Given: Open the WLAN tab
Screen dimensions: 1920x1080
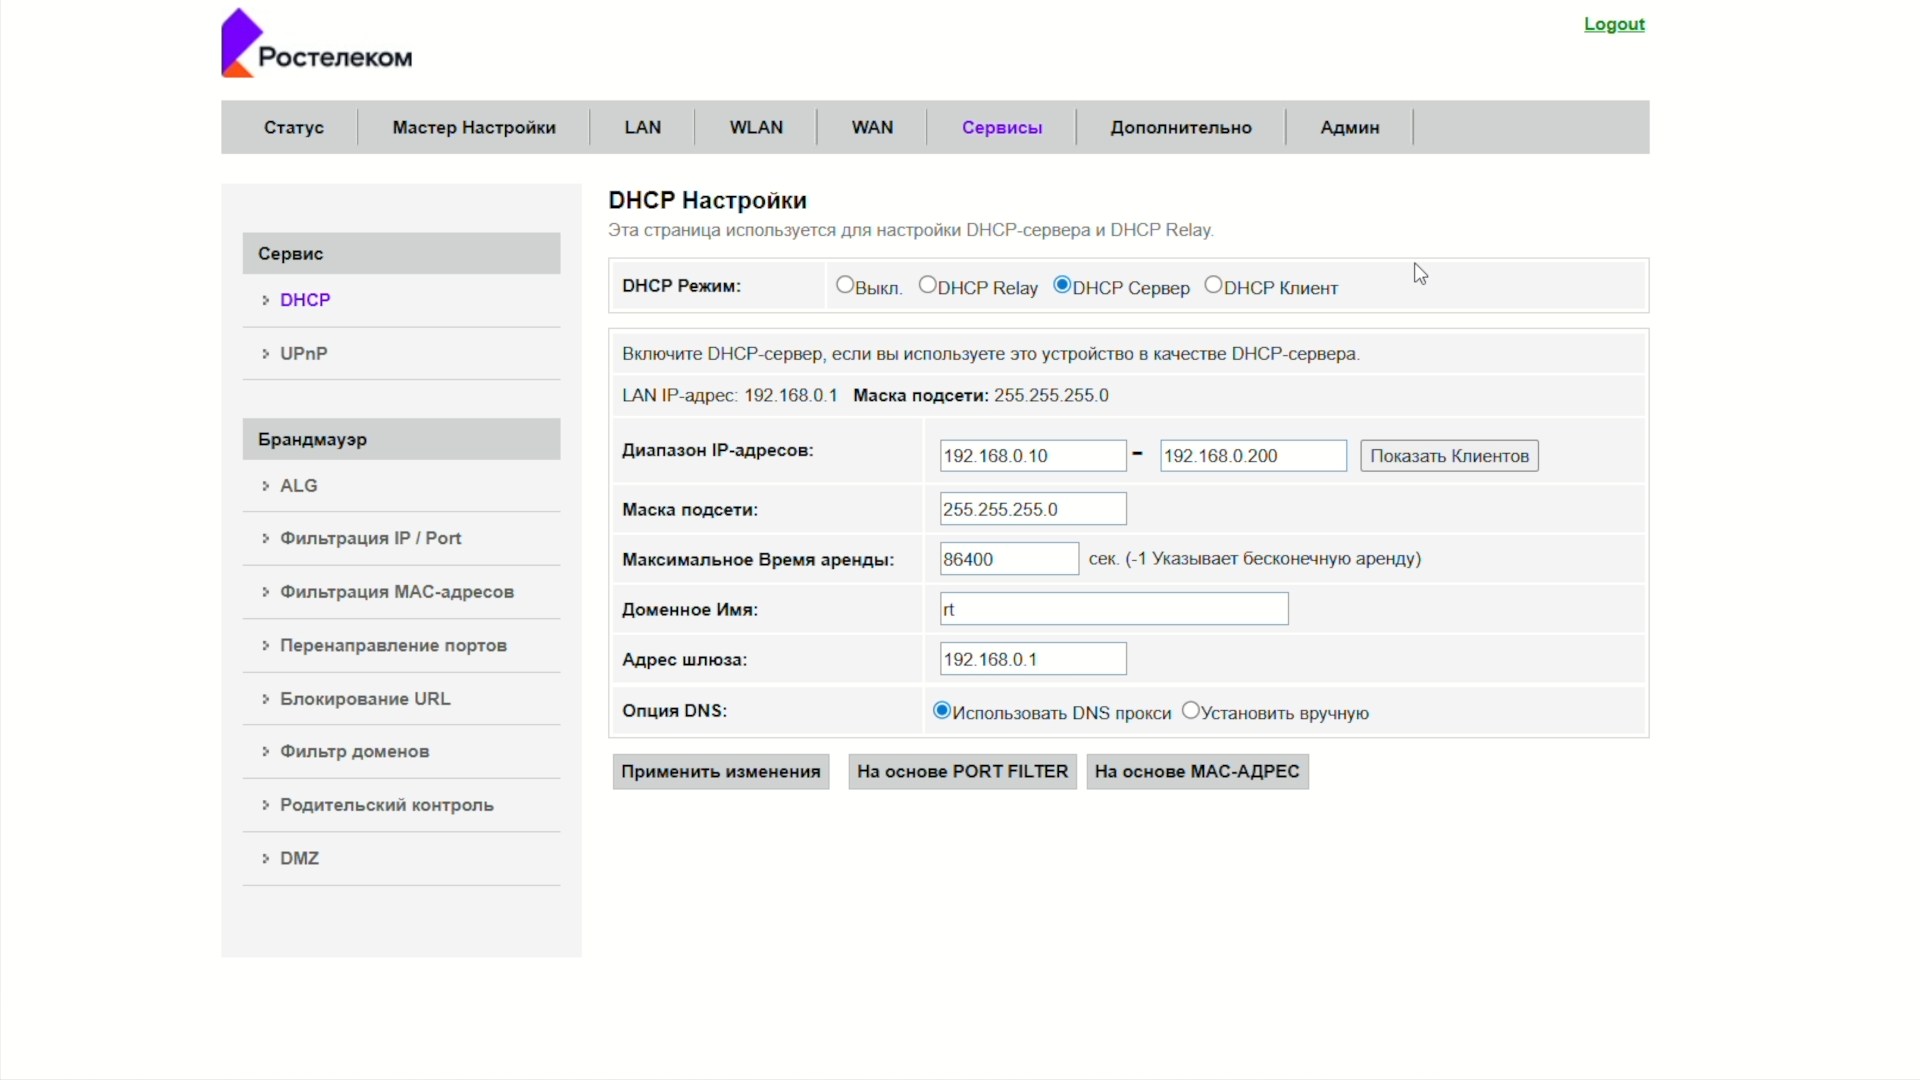Looking at the screenshot, I should click(756, 127).
